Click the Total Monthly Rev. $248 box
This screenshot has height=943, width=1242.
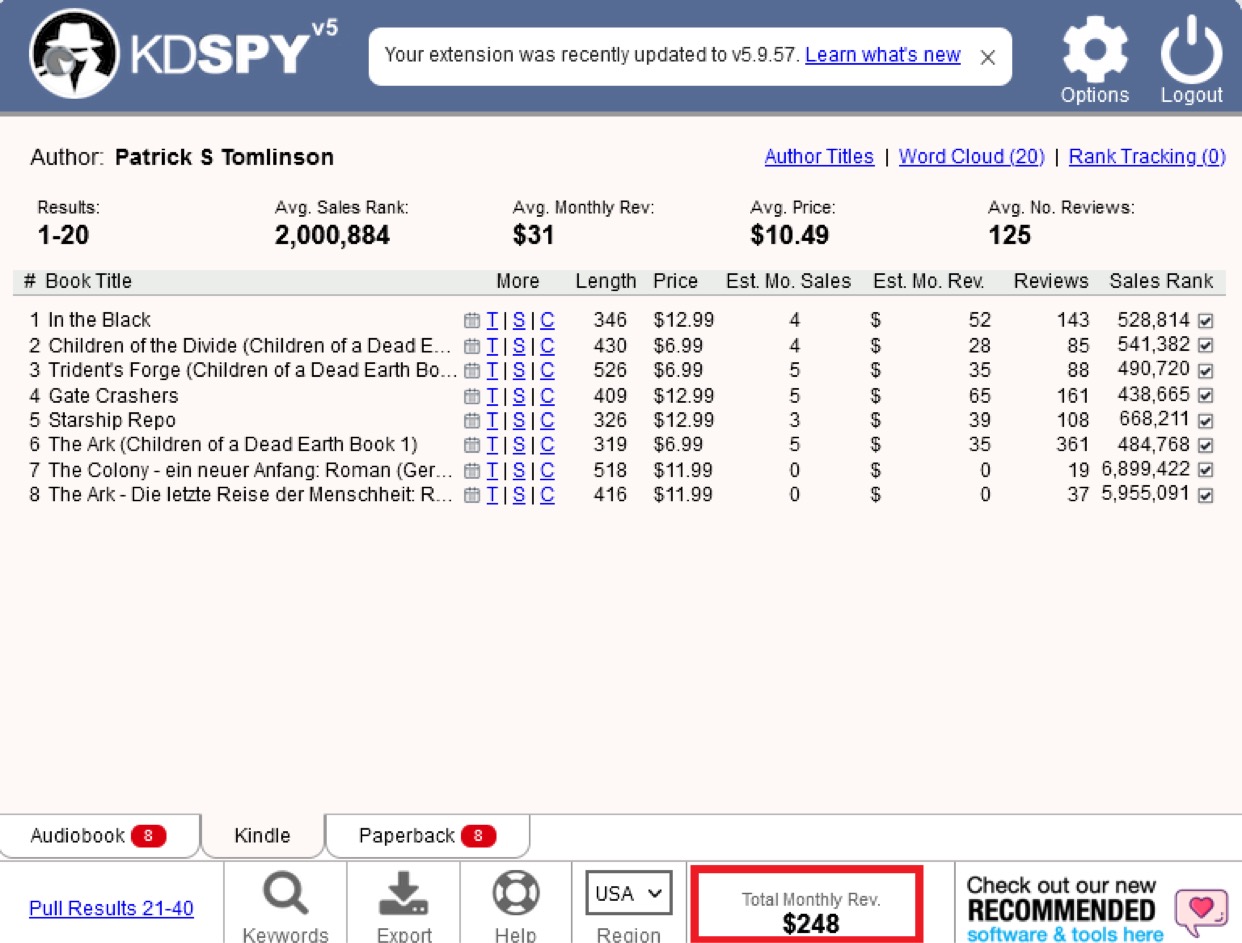click(x=806, y=905)
